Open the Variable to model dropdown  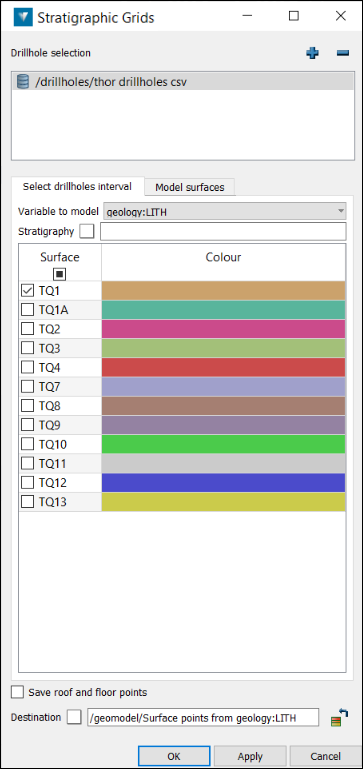click(225, 211)
